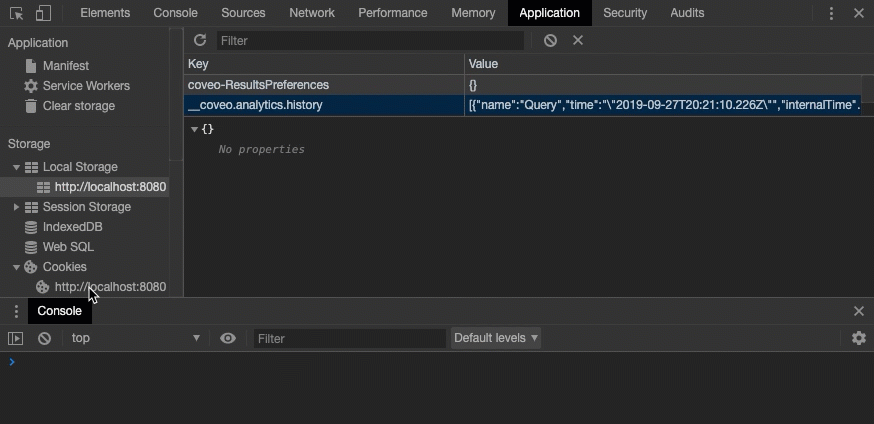Switch to the Performance tab

tap(392, 13)
